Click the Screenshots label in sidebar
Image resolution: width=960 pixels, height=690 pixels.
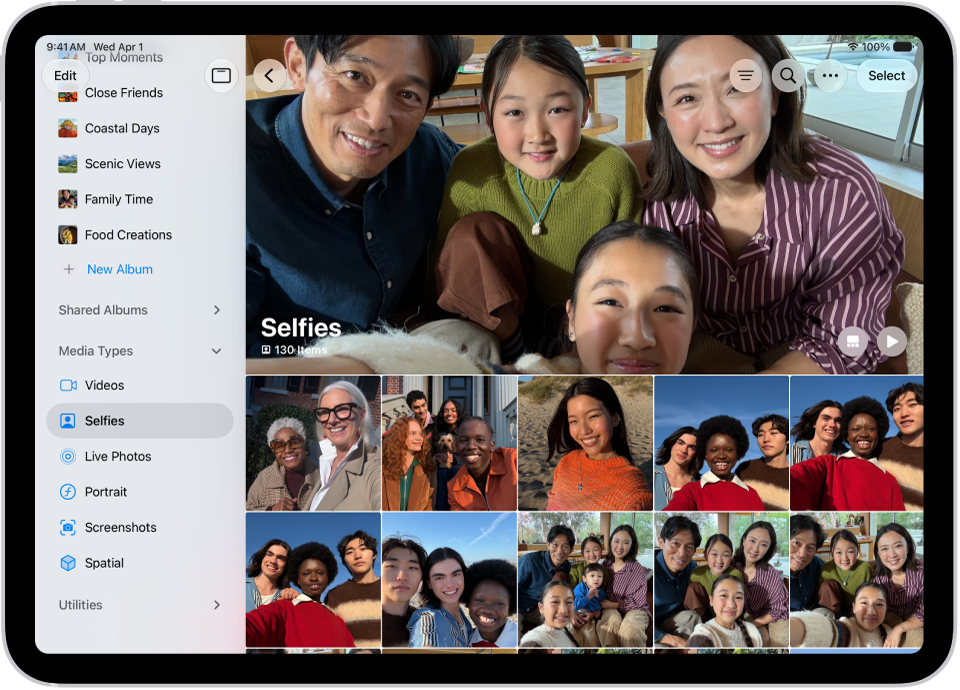pos(121,527)
